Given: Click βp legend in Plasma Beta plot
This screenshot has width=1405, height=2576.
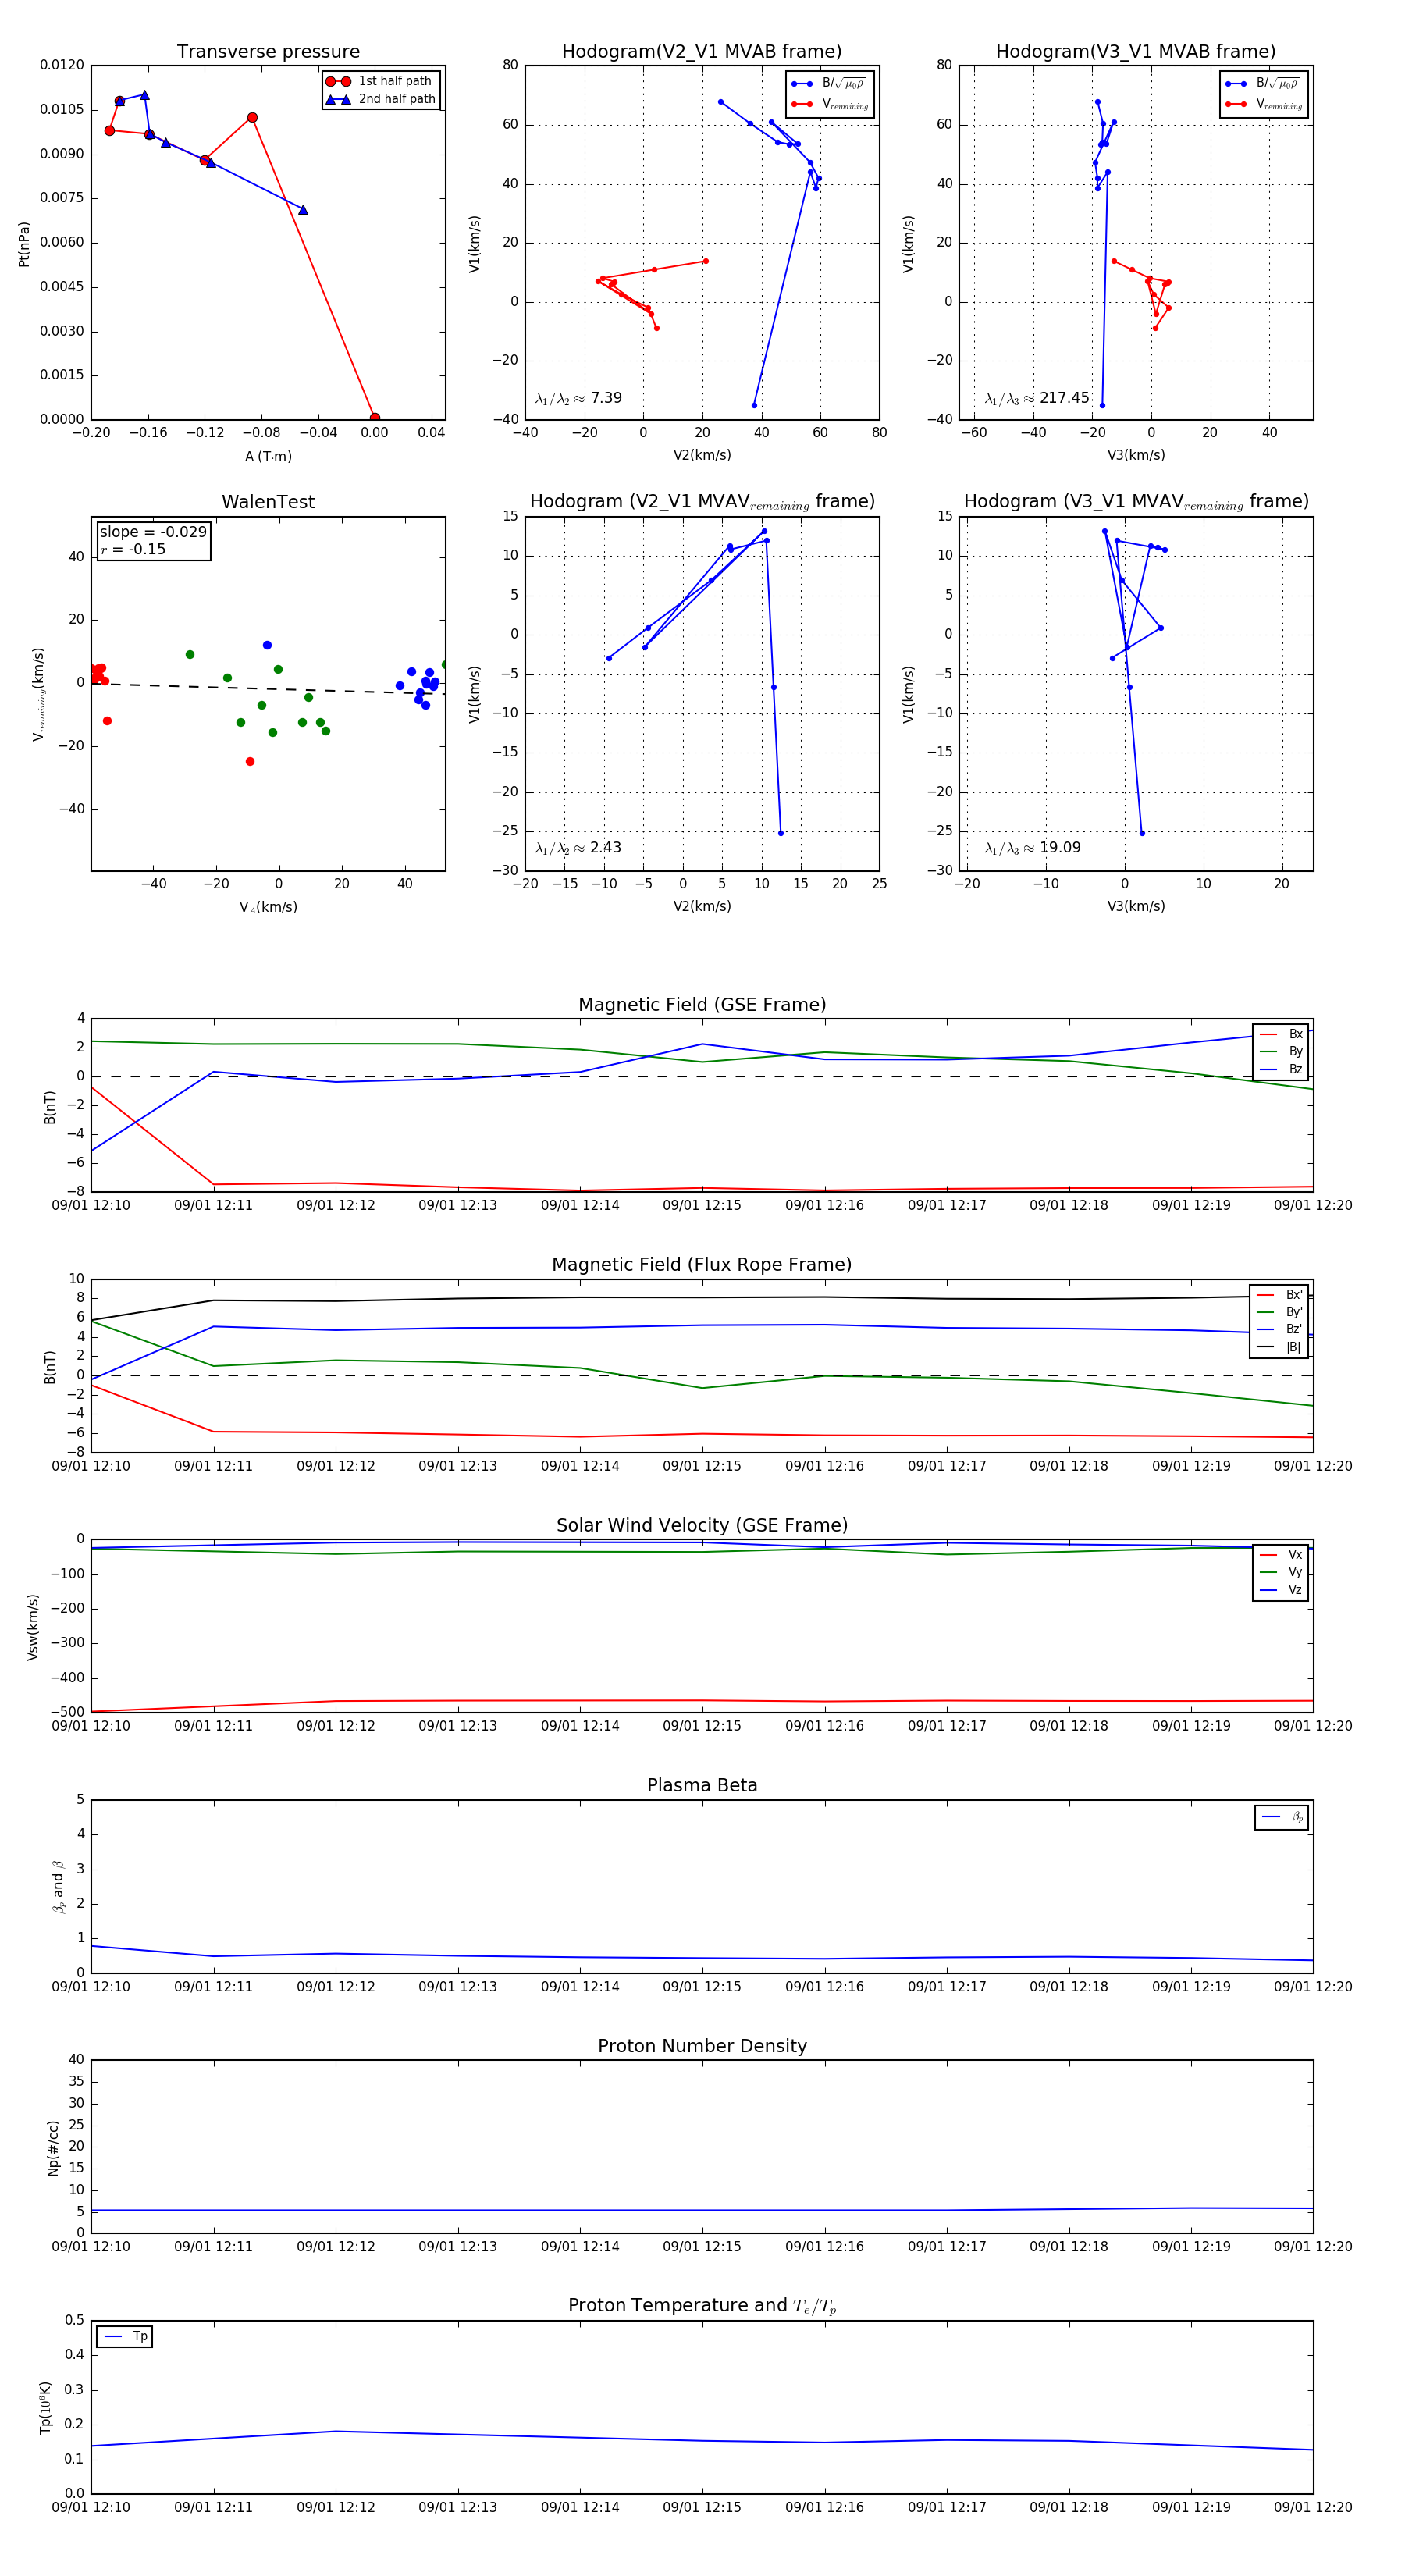Looking at the screenshot, I should (x=1282, y=1817).
